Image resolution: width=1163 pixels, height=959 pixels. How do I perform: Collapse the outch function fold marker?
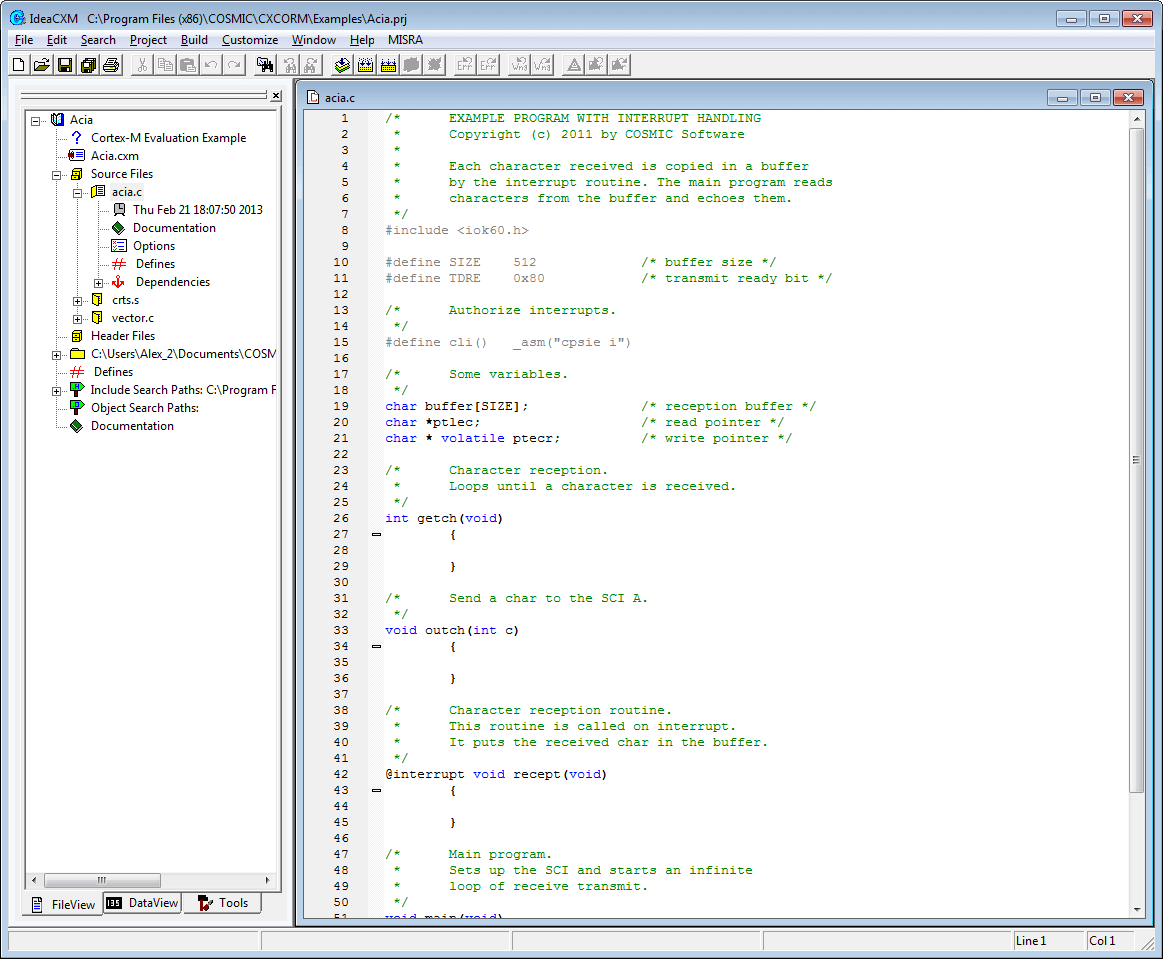376,646
